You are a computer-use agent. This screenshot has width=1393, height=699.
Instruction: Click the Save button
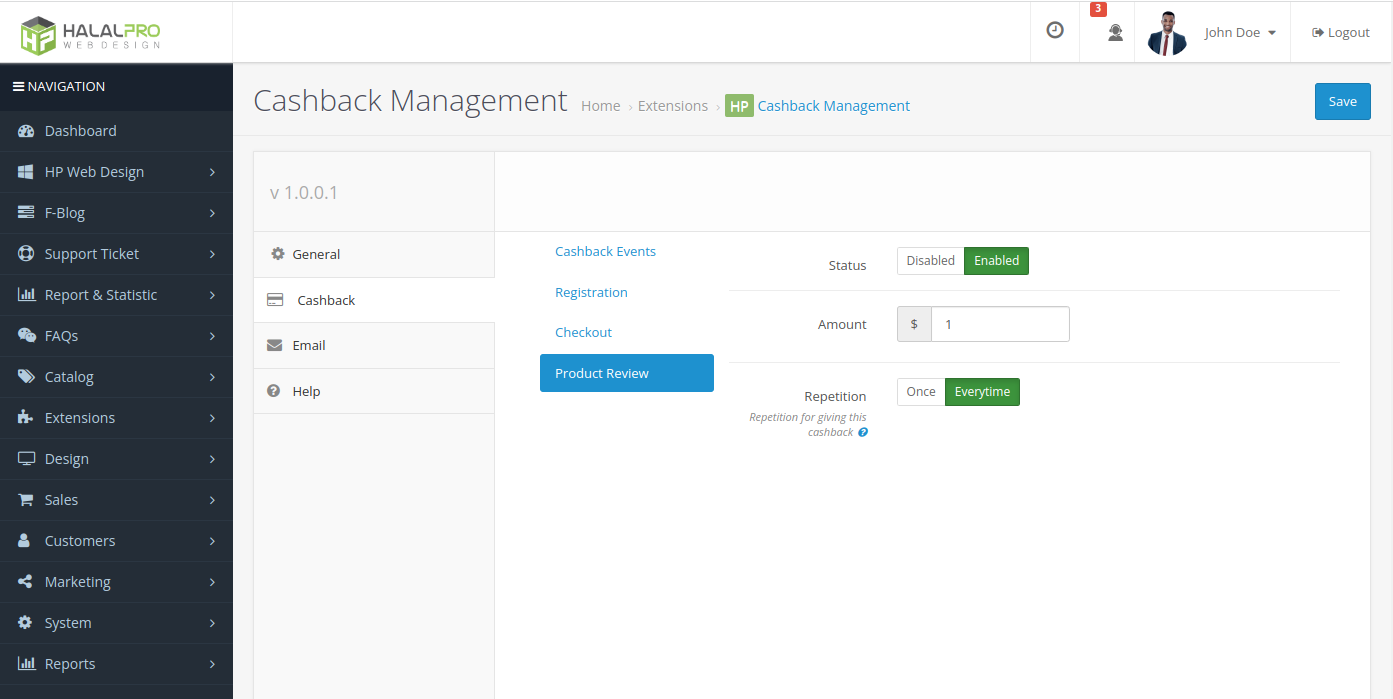point(1342,101)
